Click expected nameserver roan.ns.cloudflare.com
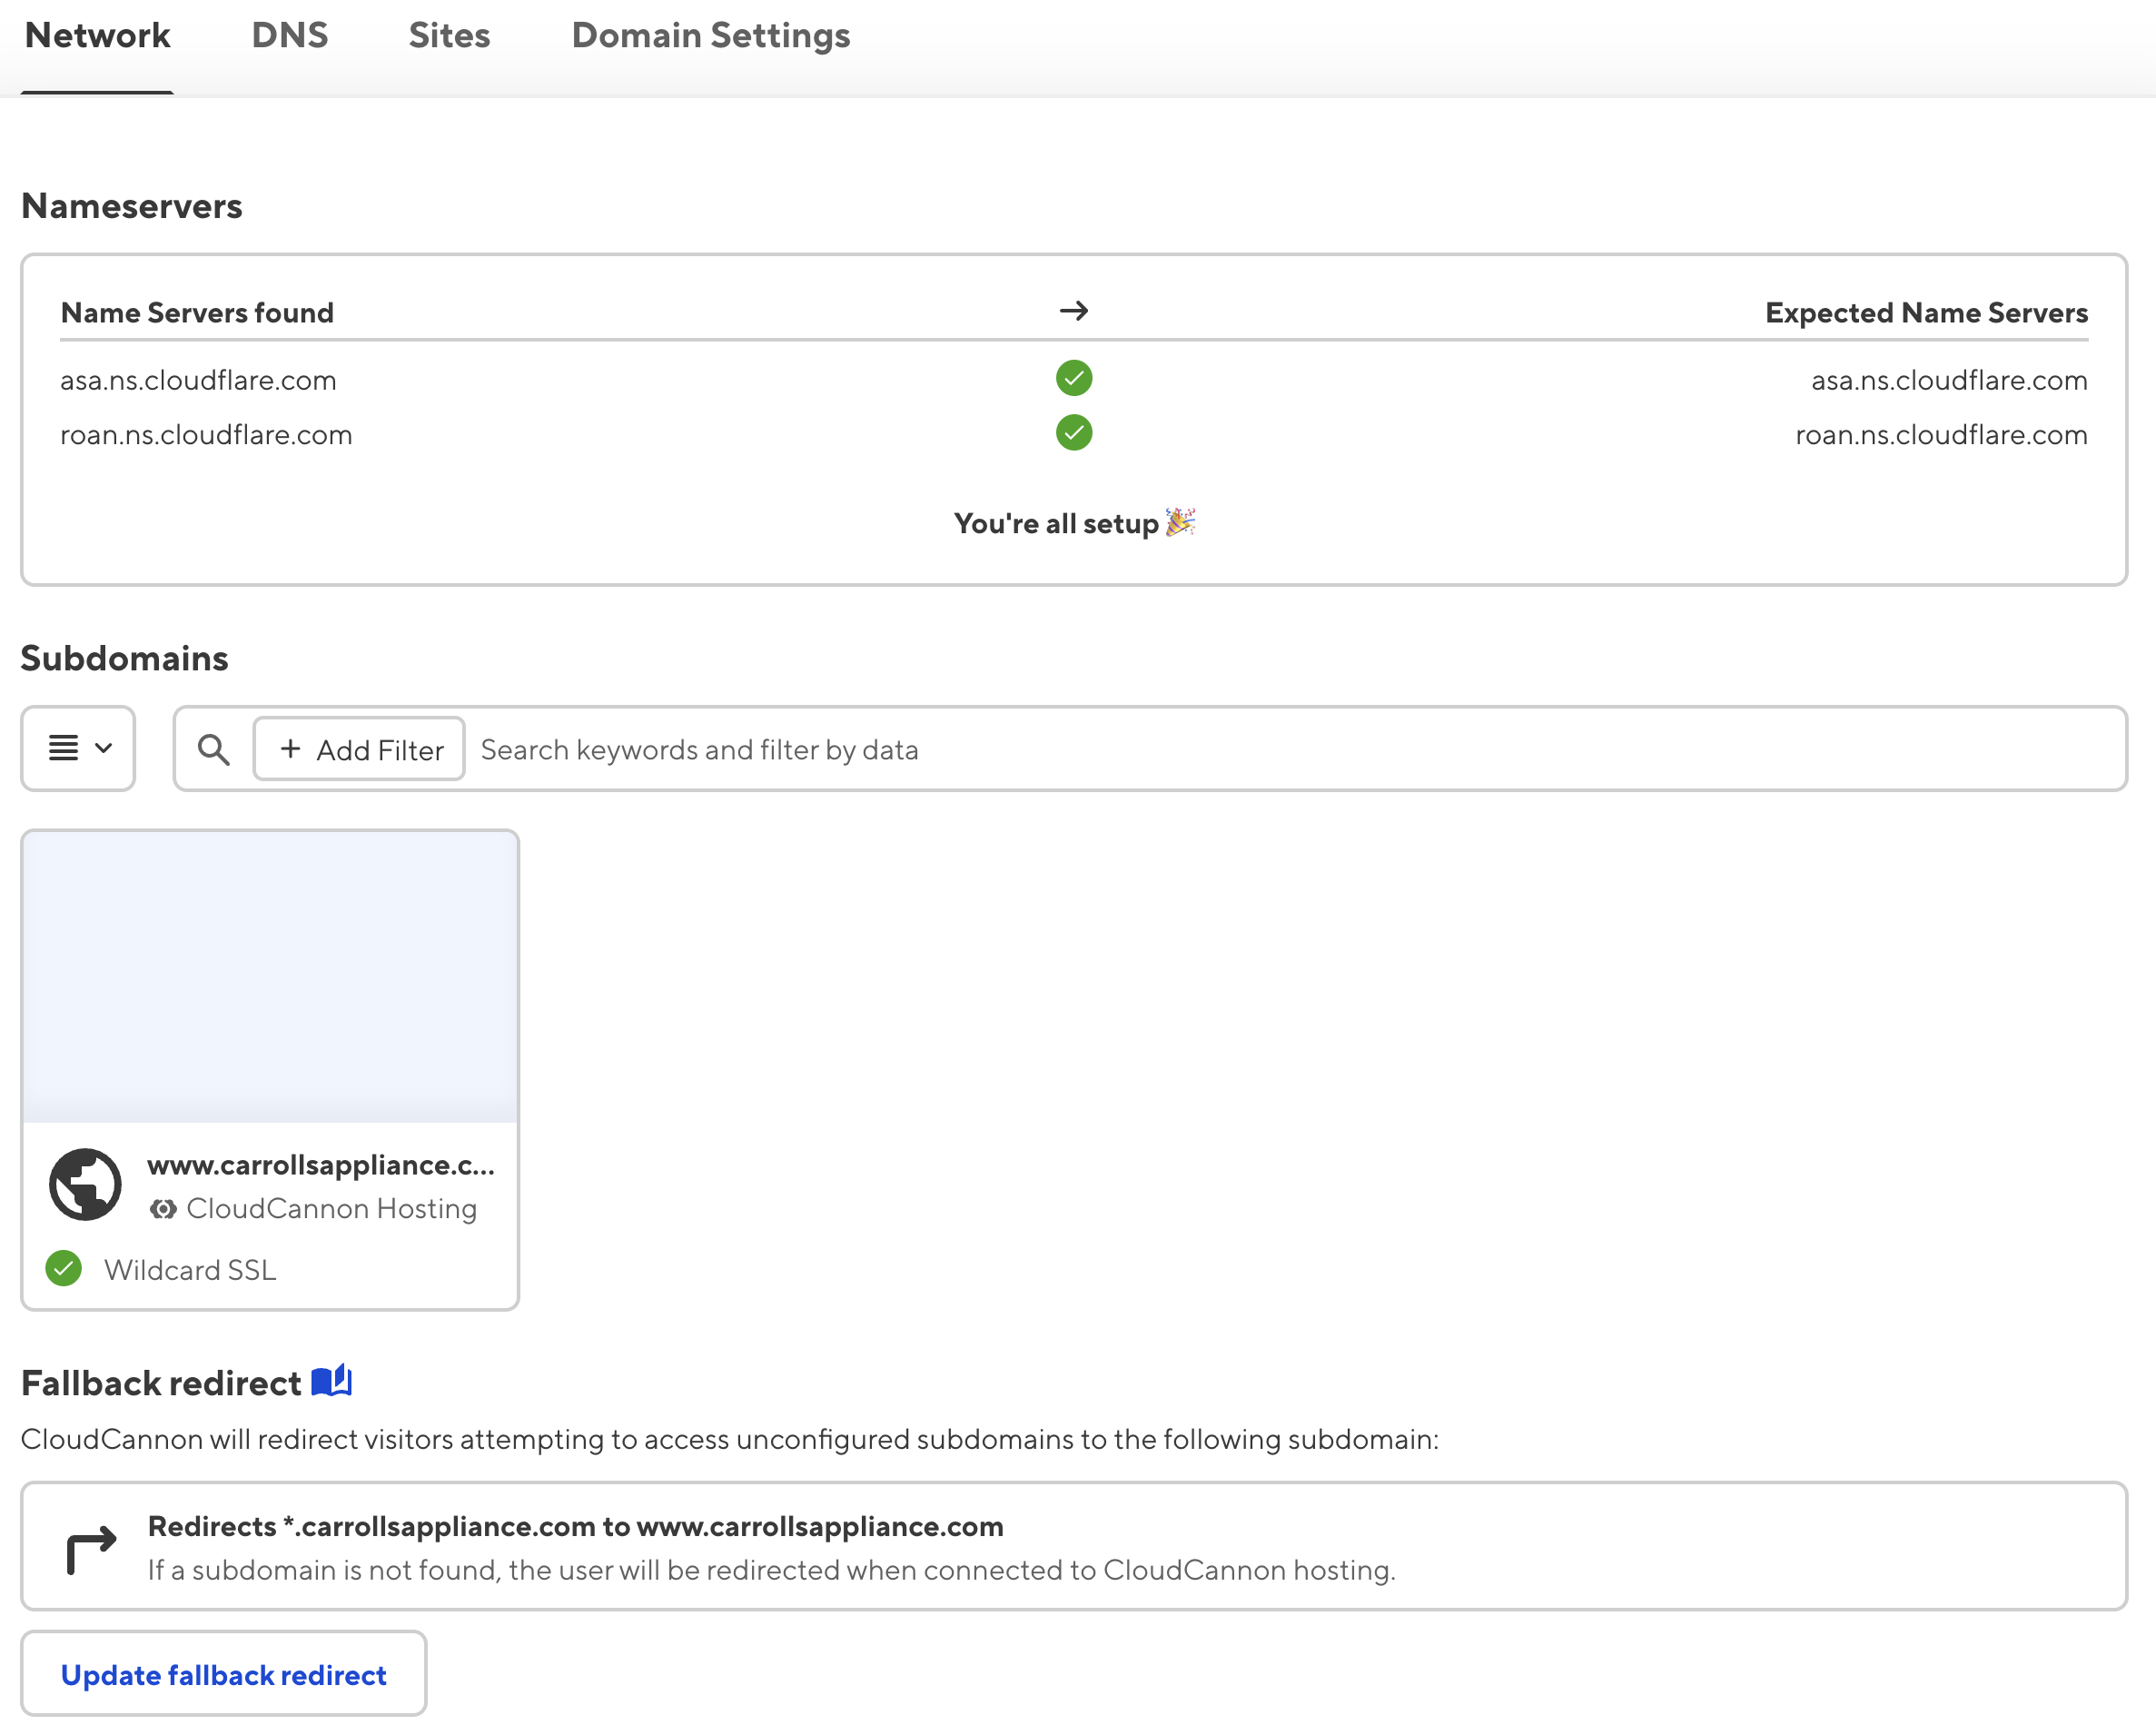This screenshot has width=2156, height=1735. (x=1941, y=435)
